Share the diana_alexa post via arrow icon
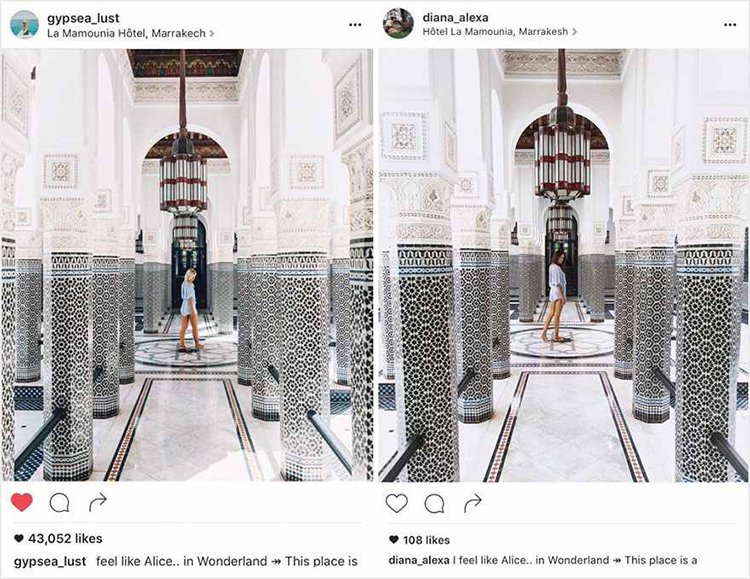Screen dimensions: 750x579 click(x=473, y=503)
